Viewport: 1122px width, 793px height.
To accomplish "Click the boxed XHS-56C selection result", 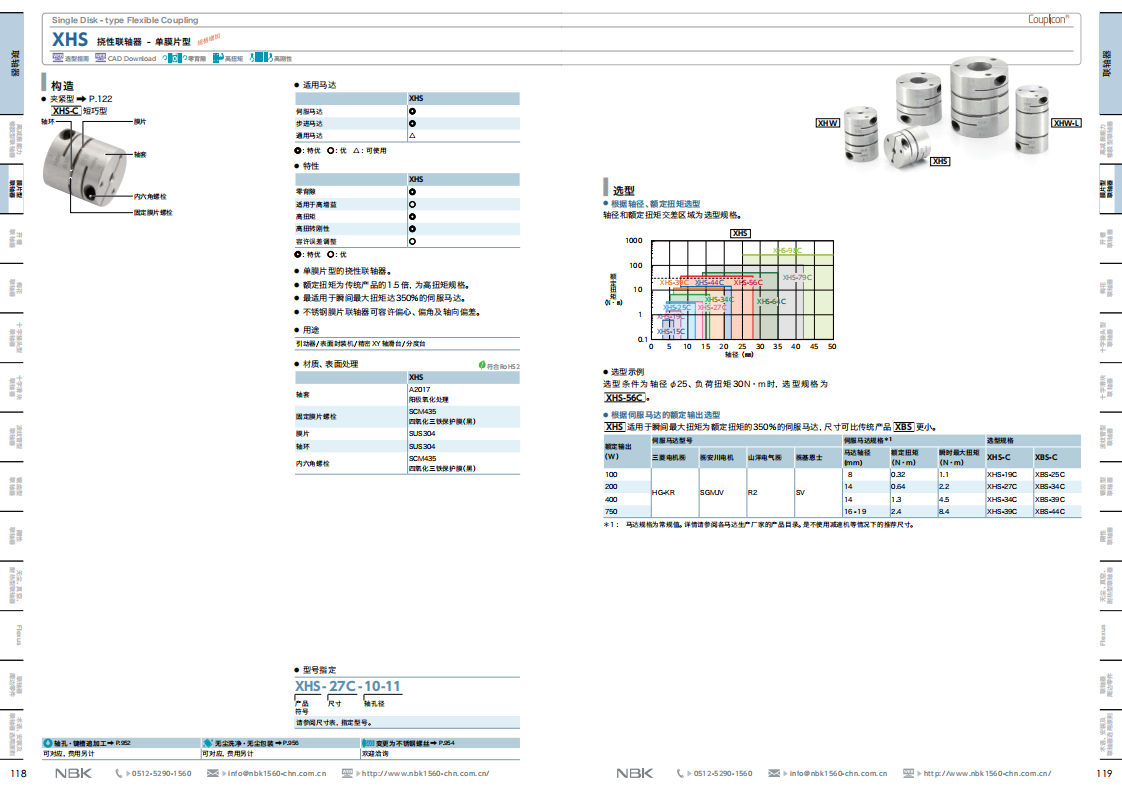I will click(625, 398).
